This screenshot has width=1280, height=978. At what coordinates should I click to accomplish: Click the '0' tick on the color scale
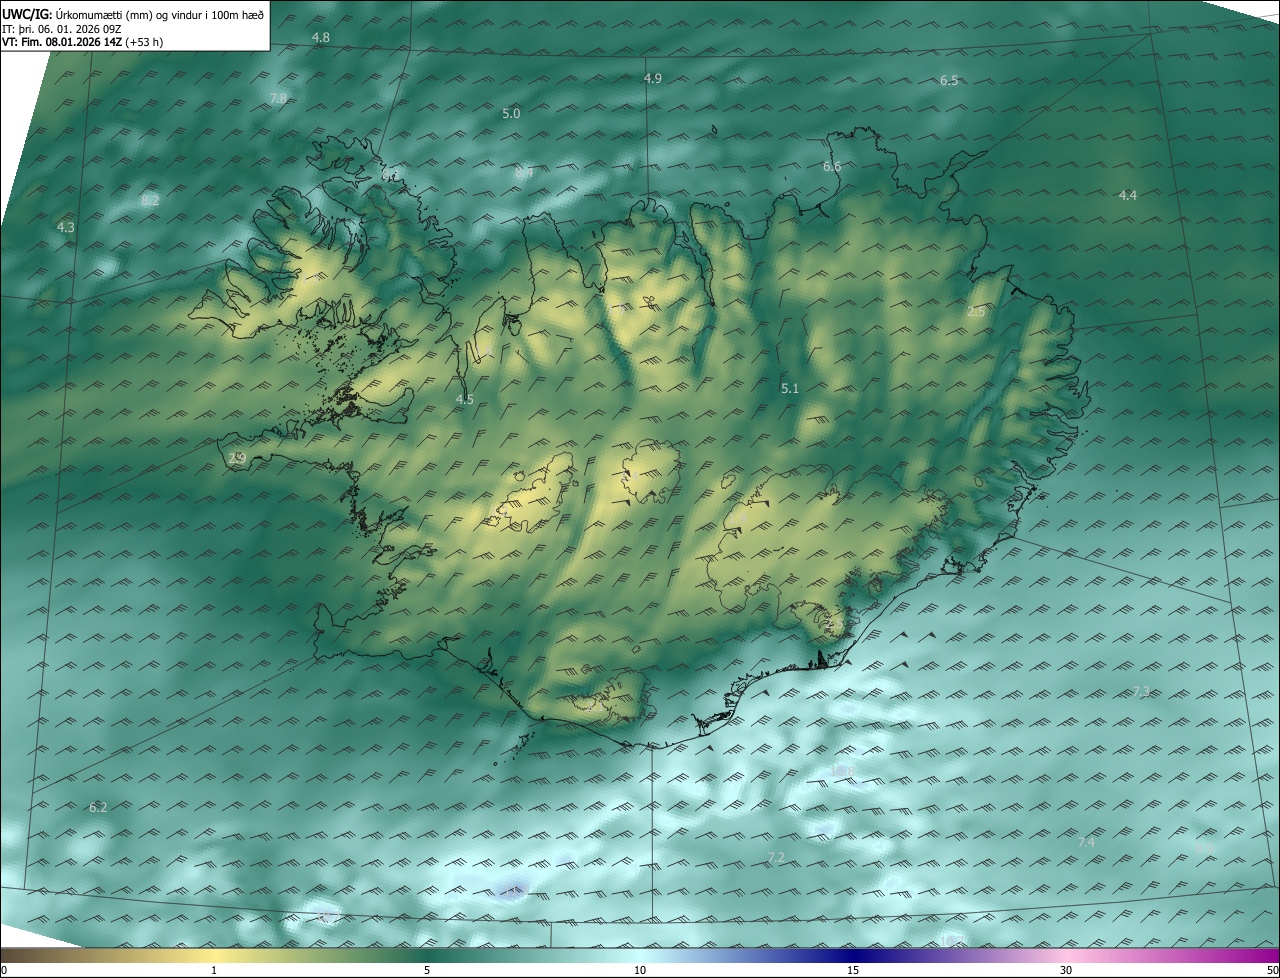tap(4, 971)
